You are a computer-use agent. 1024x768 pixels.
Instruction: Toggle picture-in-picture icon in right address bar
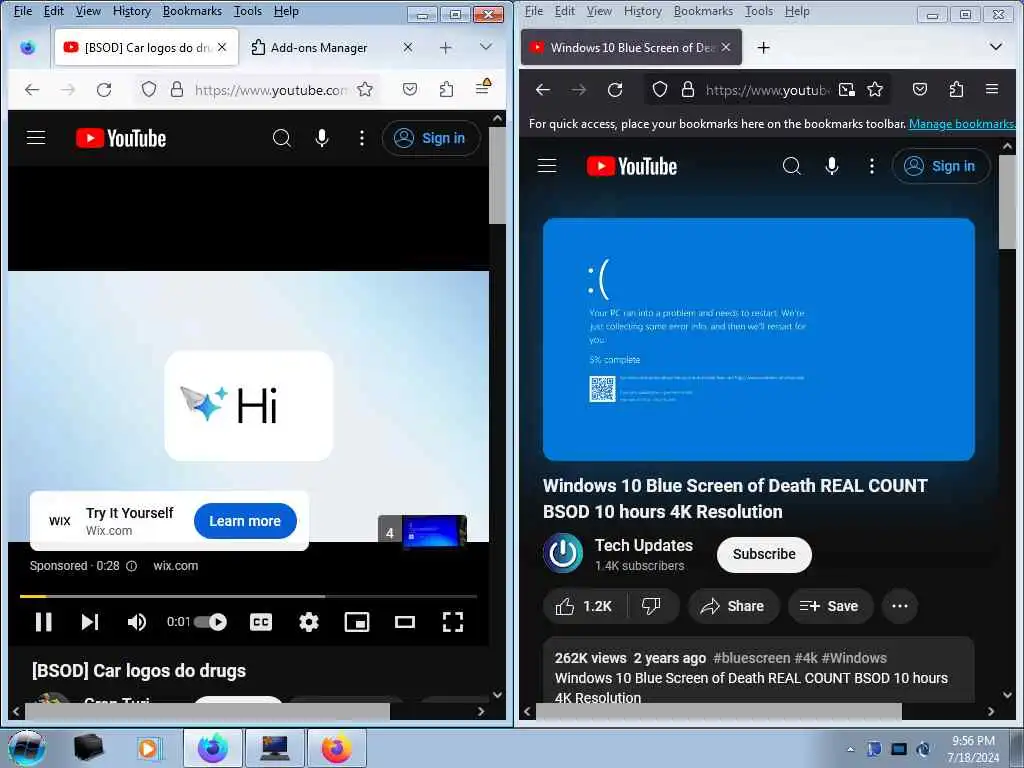846,89
